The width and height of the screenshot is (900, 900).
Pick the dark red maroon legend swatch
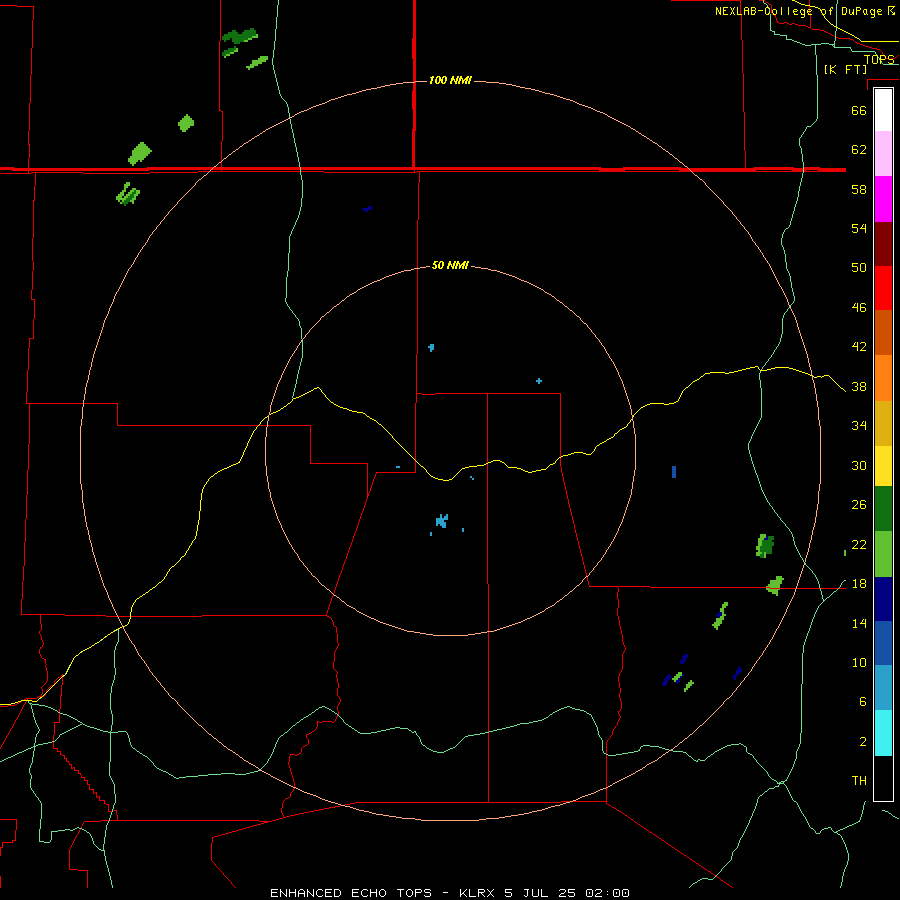[883, 244]
